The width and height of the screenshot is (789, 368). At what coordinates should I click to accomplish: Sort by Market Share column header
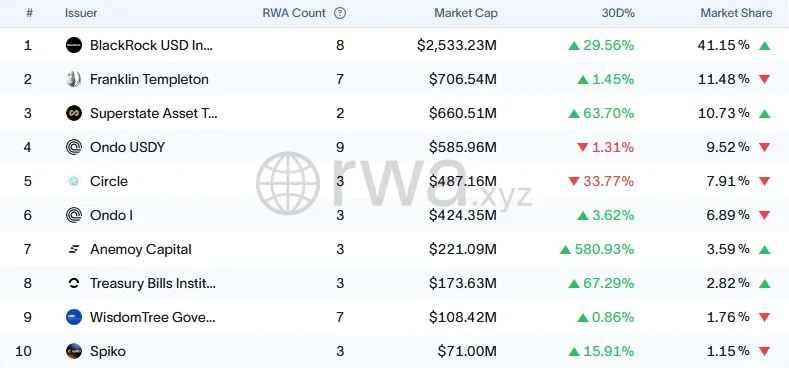coord(736,13)
